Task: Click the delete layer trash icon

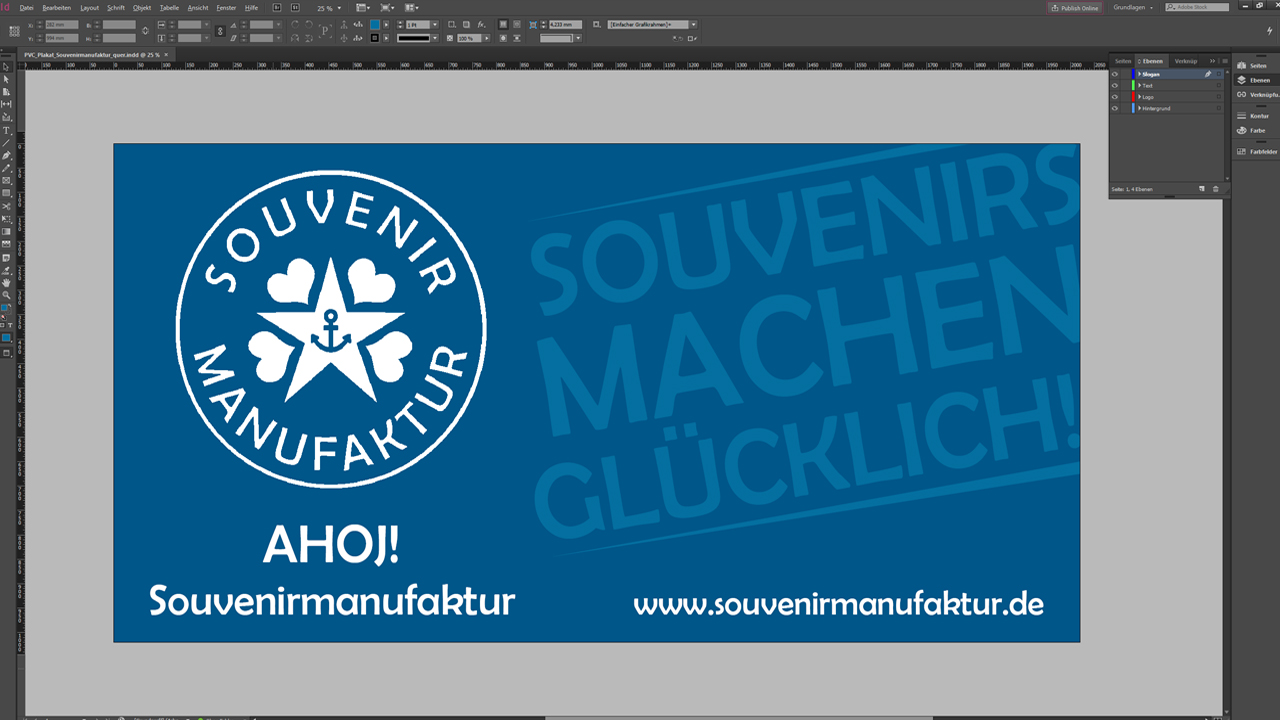Action: click(x=1216, y=188)
